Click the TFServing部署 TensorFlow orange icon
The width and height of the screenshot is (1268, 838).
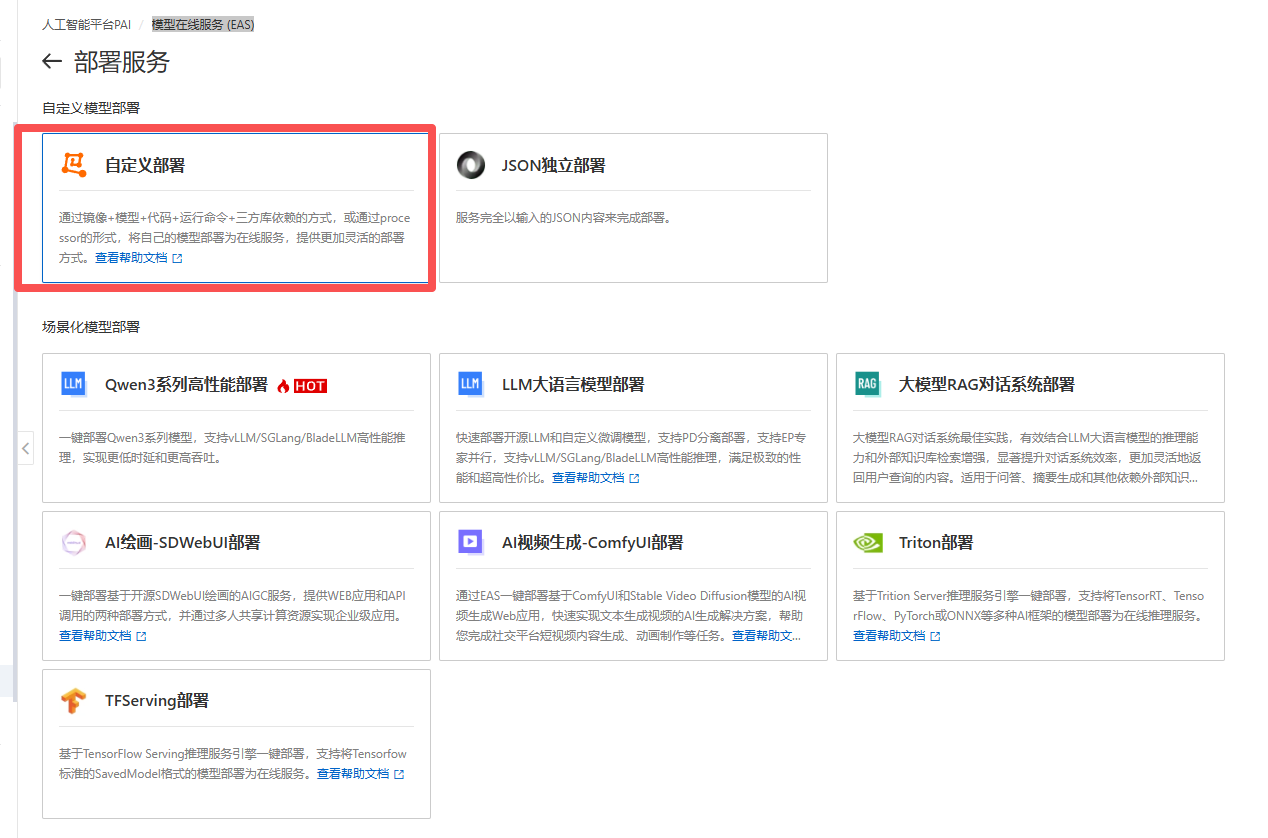coord(73,700)
